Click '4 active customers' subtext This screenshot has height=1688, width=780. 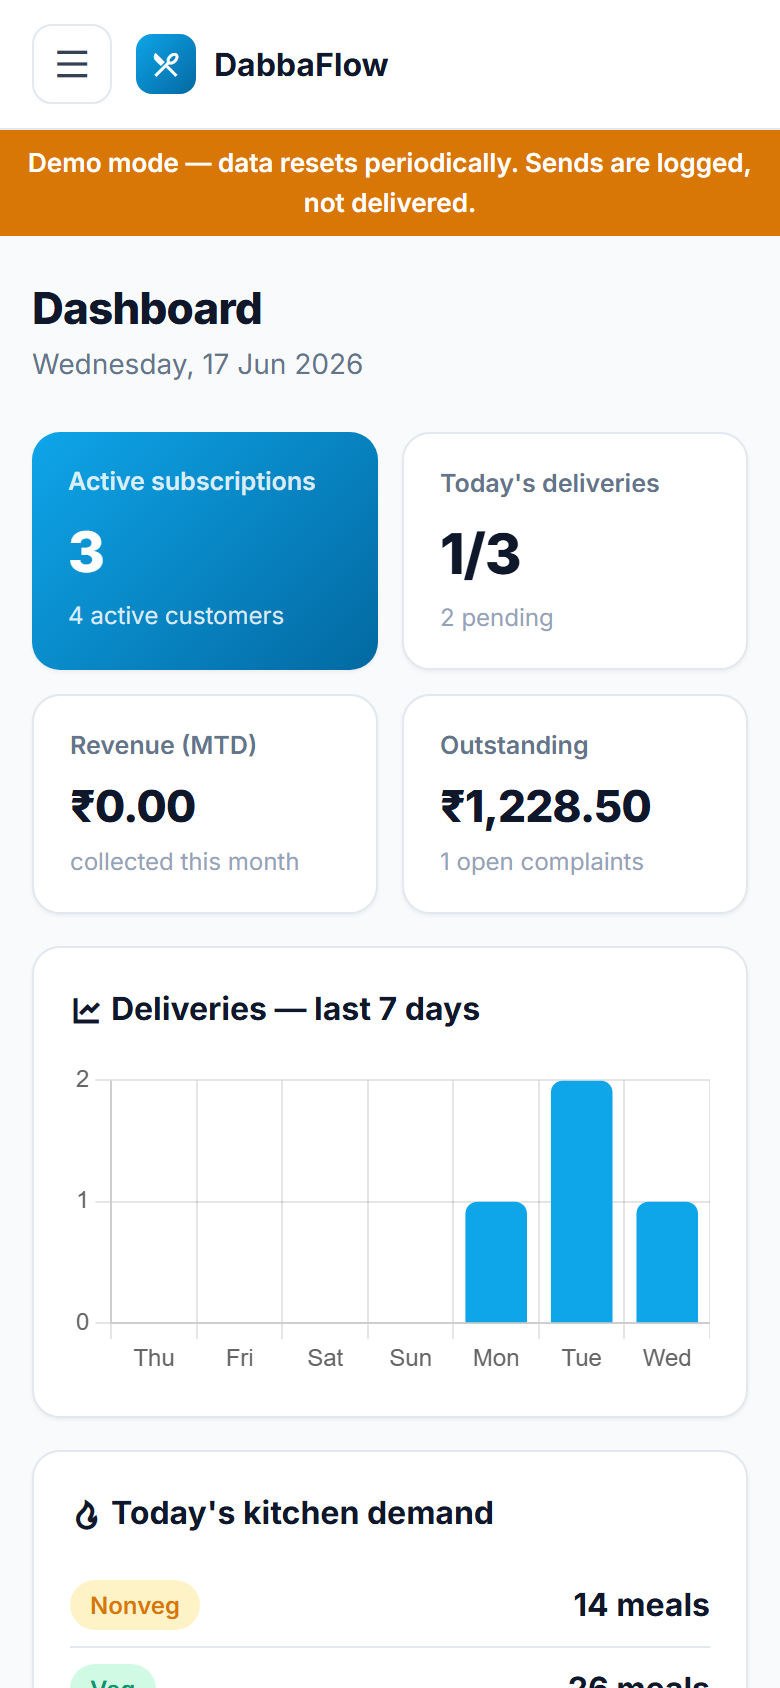point(176,616)
